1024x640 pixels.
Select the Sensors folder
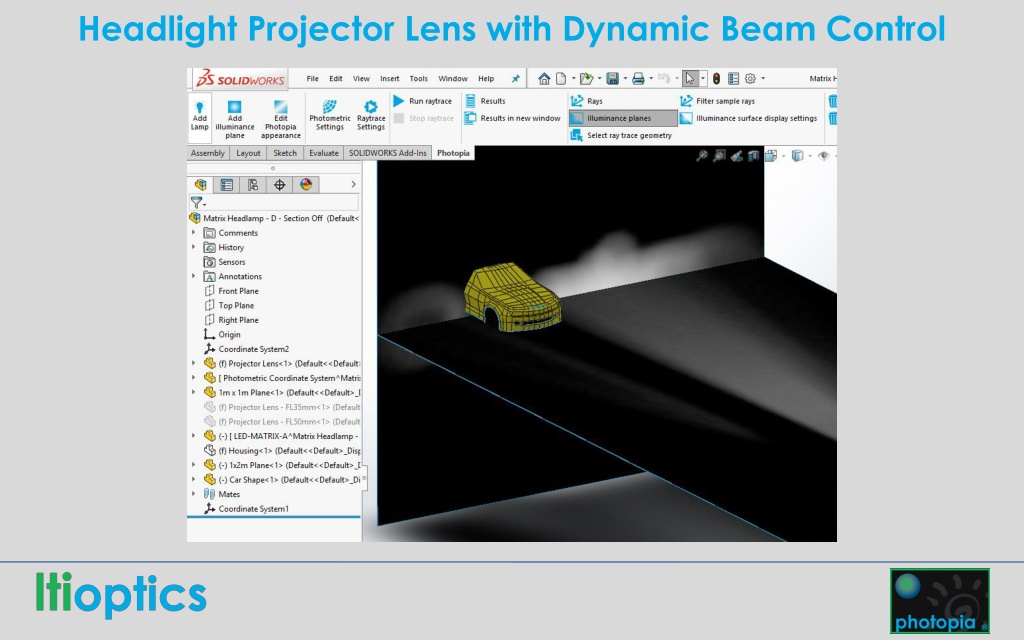click(x=224, y=262)
